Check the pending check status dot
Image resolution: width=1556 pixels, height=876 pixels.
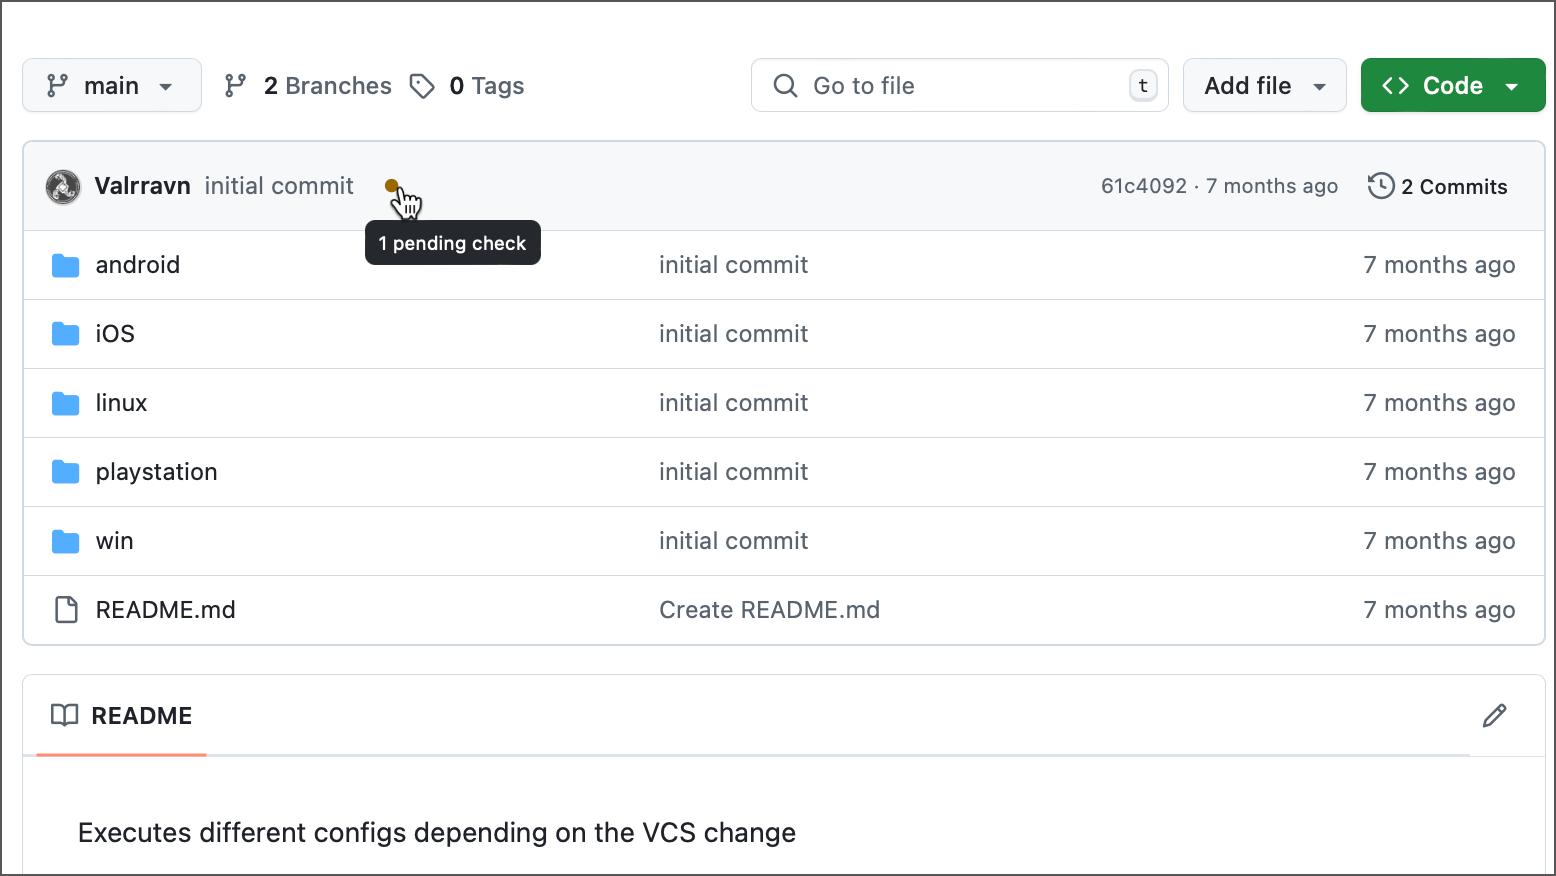point(392,186)
